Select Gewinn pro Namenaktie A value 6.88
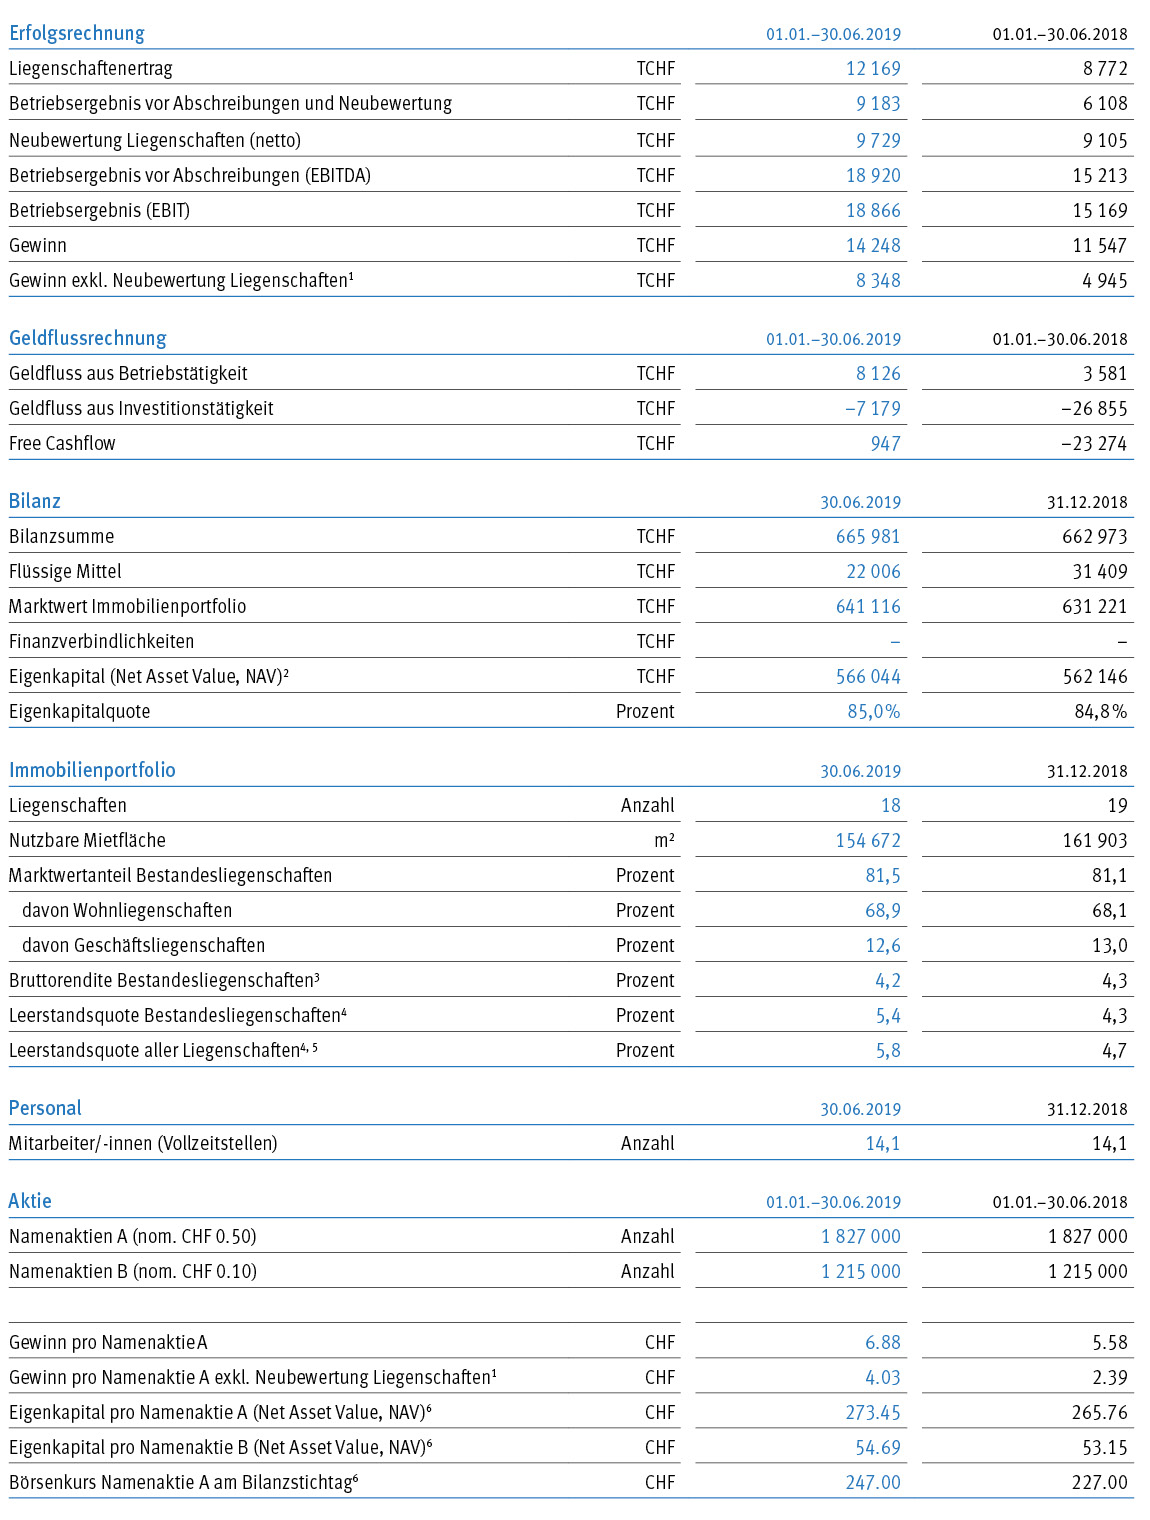Viewport: 1150px width, 1520px height. [883, 1342]
